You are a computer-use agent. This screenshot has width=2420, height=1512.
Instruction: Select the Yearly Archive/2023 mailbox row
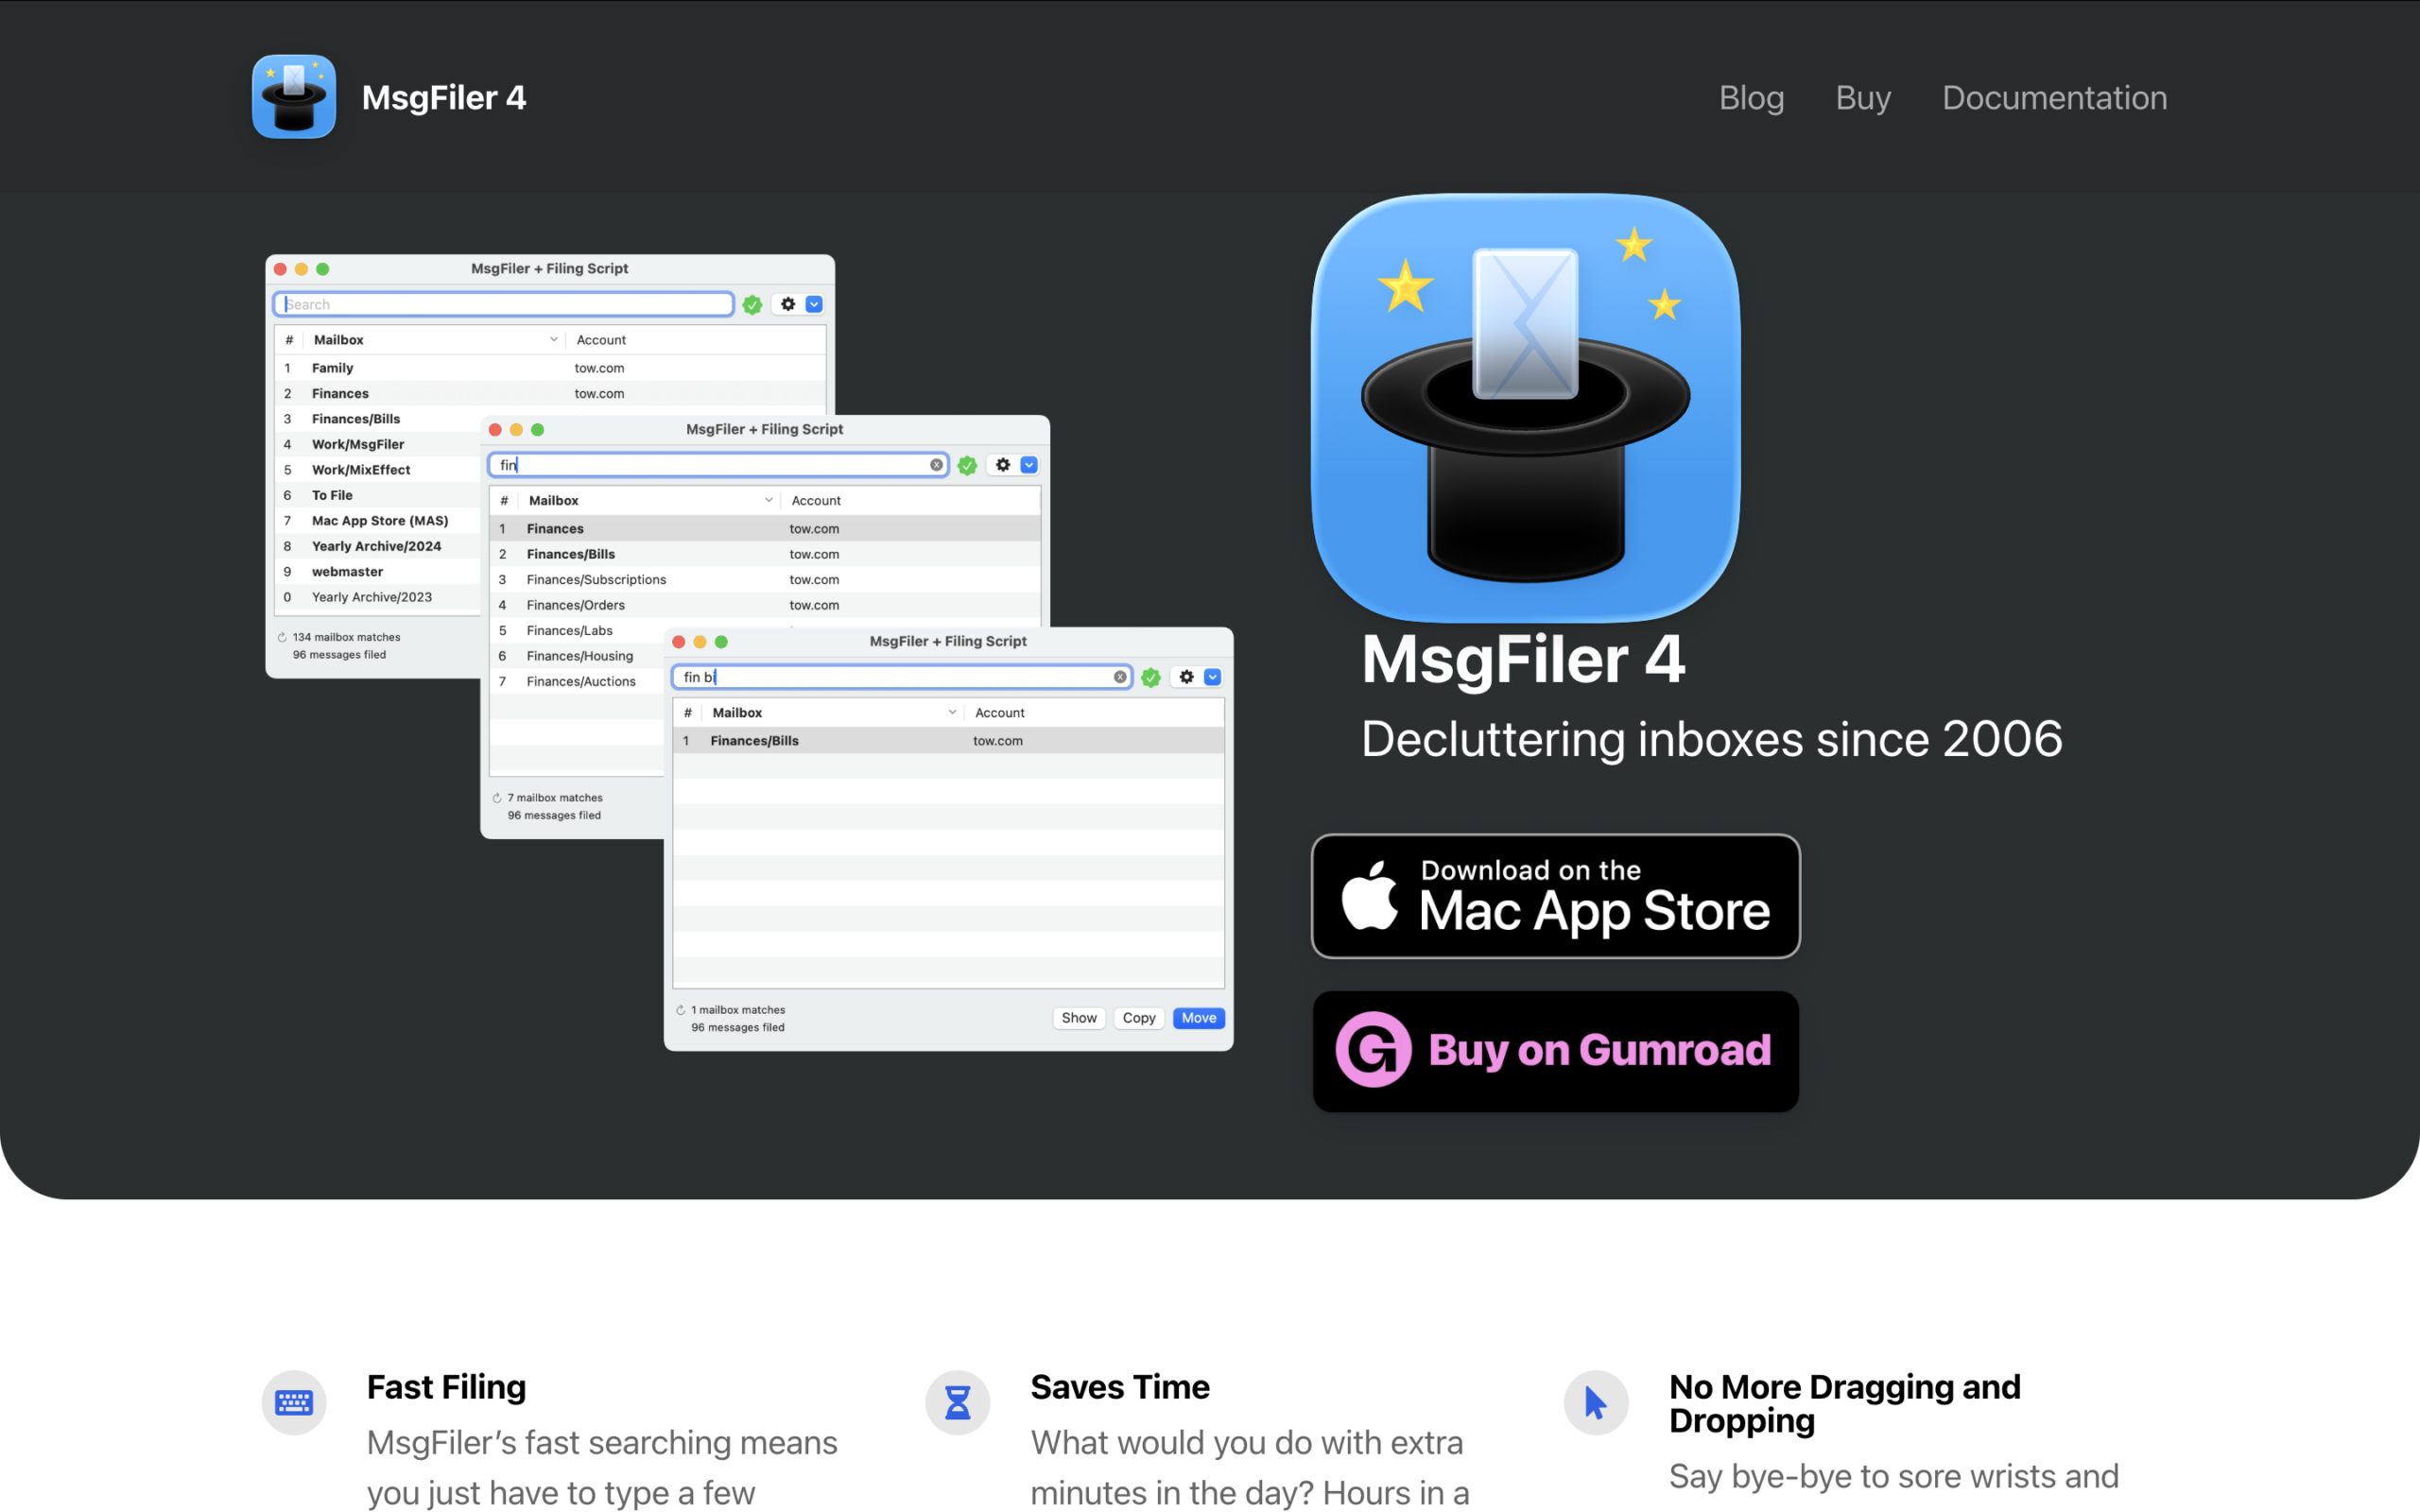(378, 598)
